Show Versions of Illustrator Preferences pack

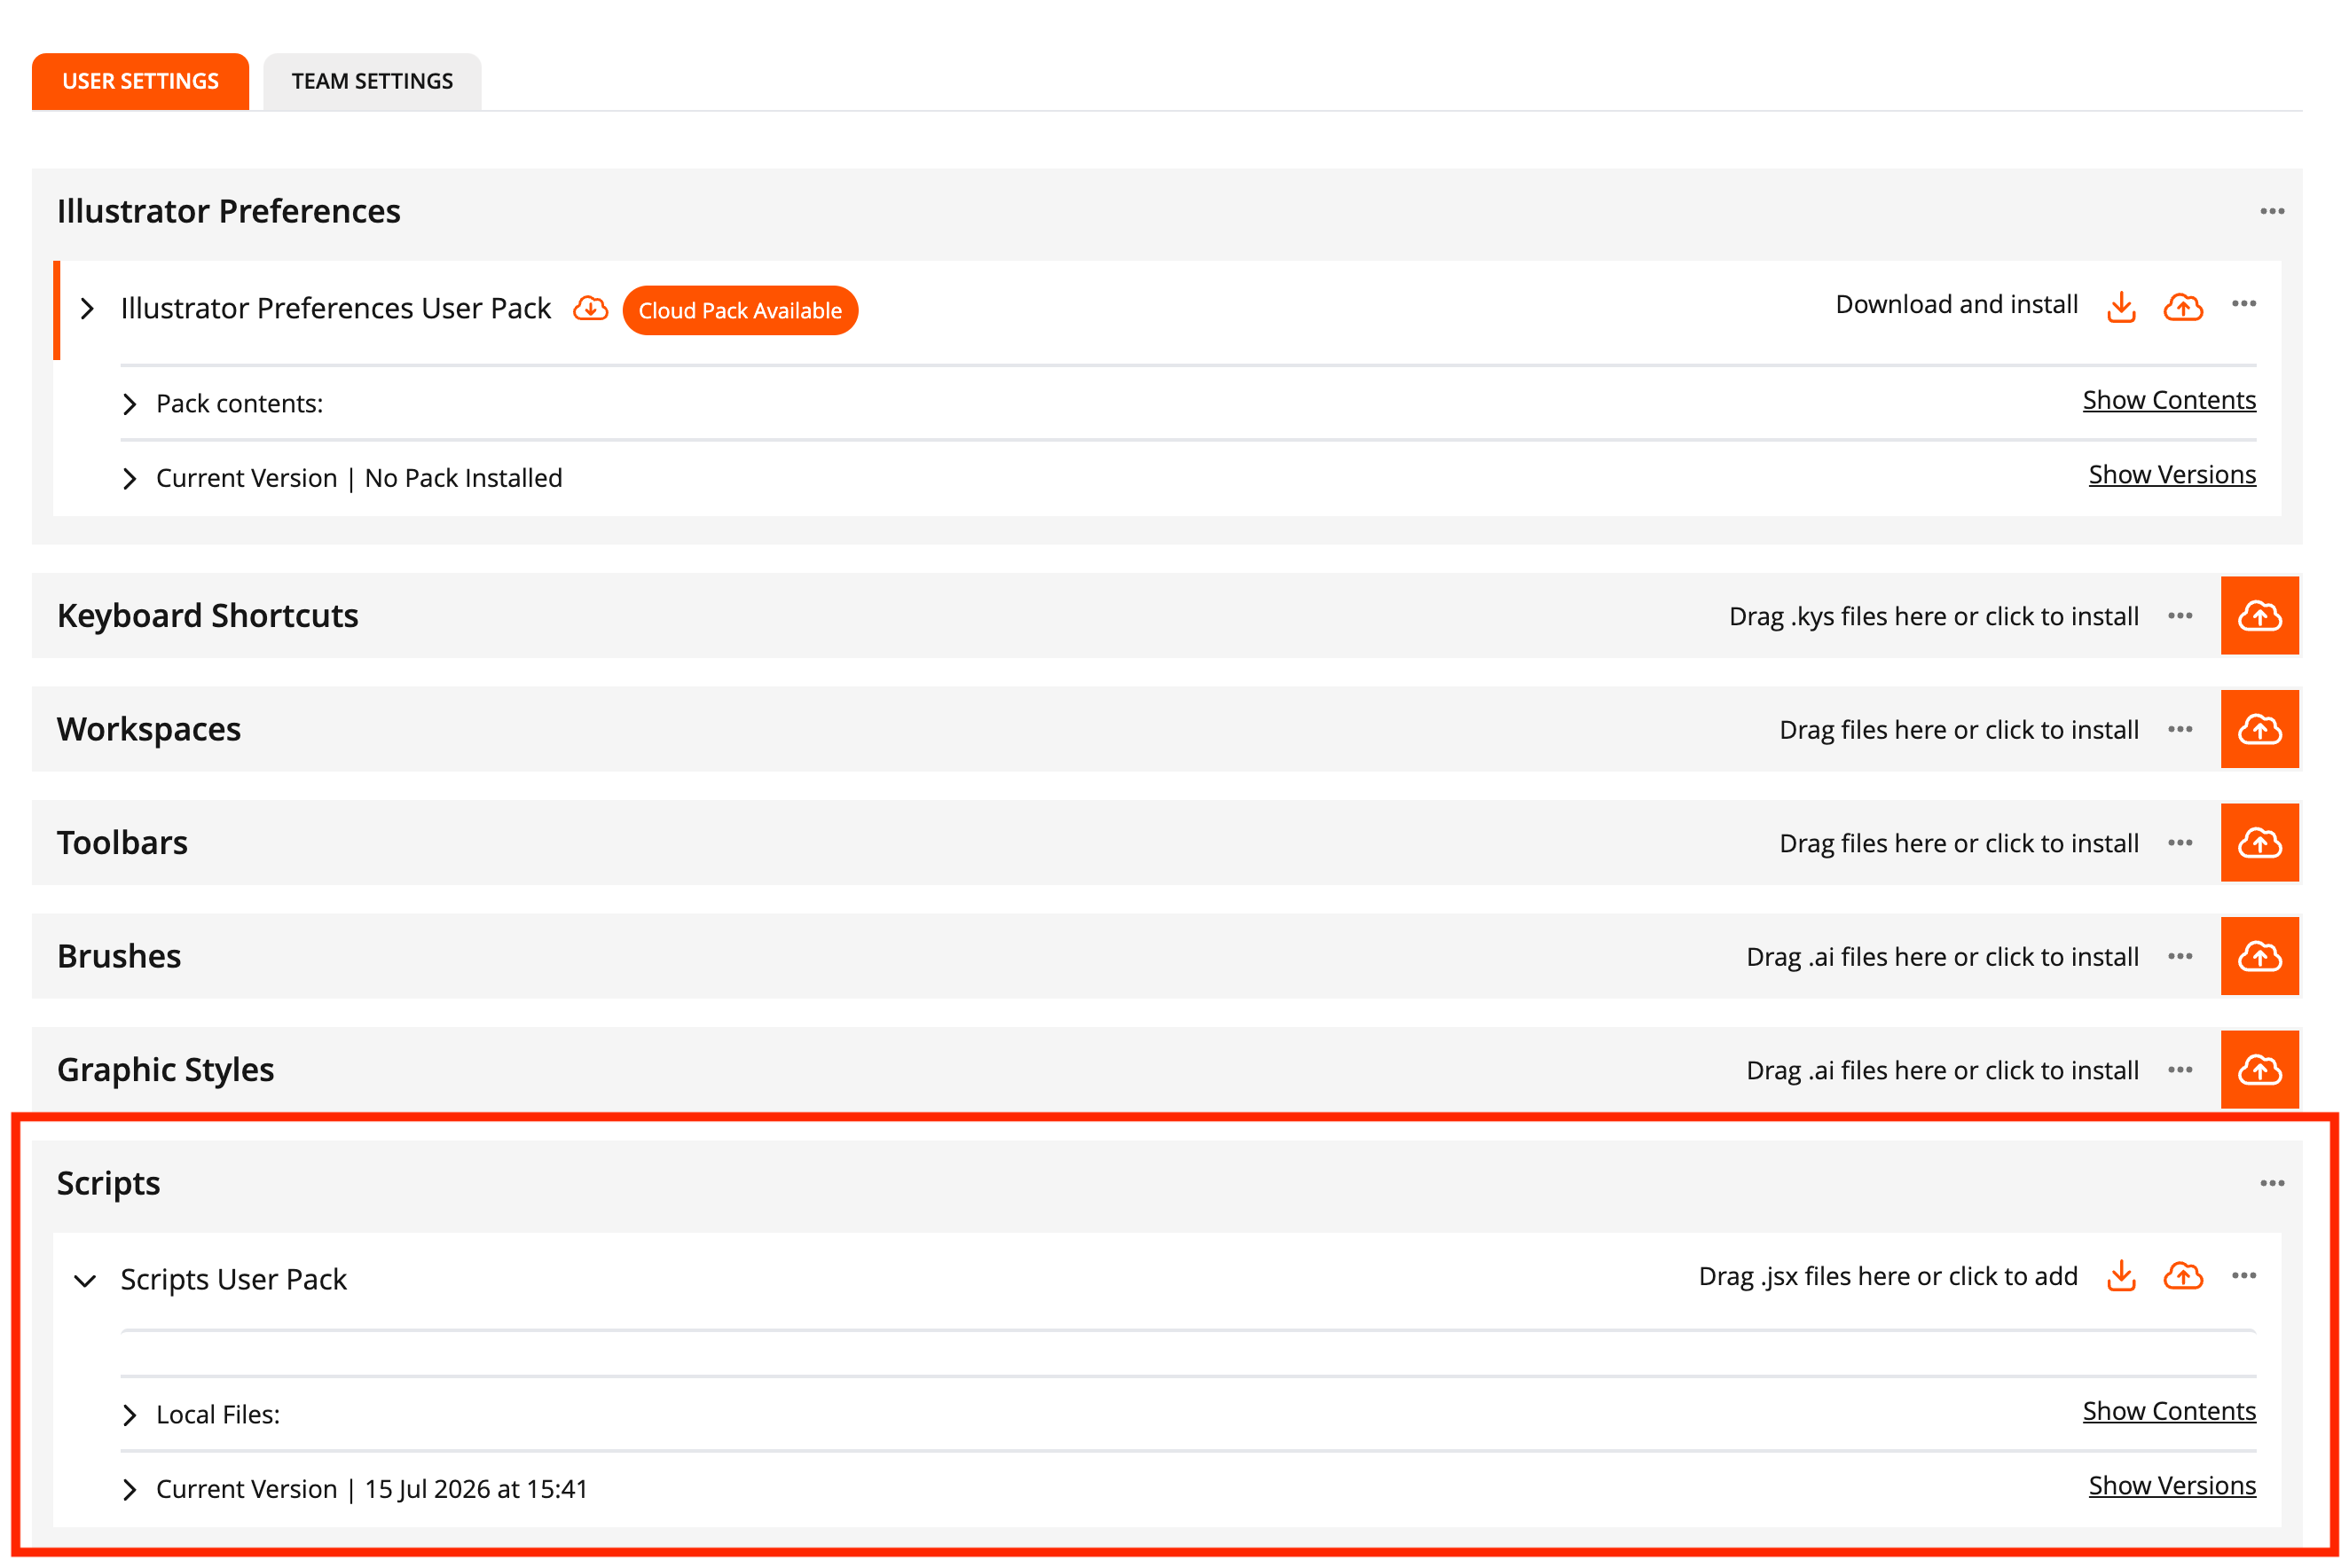click(x=2171, y=474)
